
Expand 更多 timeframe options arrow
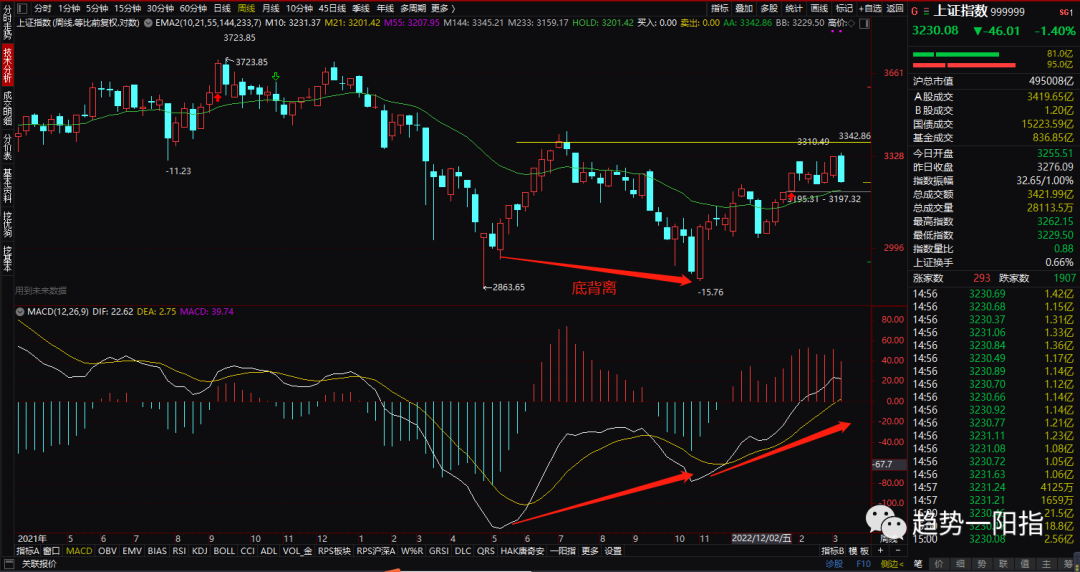point(453,8)
